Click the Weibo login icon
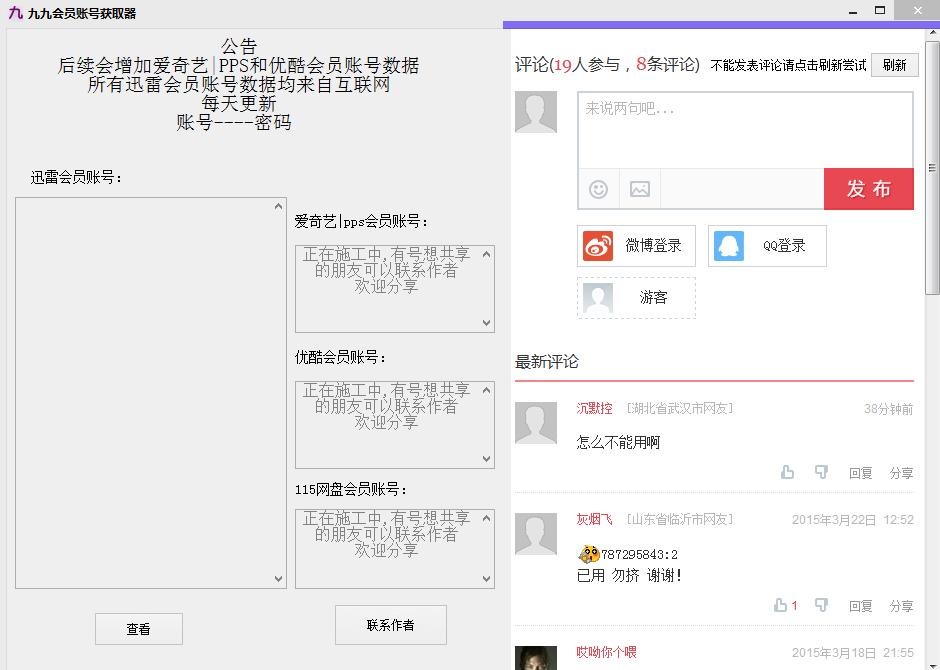The image size is (940, 670). point(597,246)
